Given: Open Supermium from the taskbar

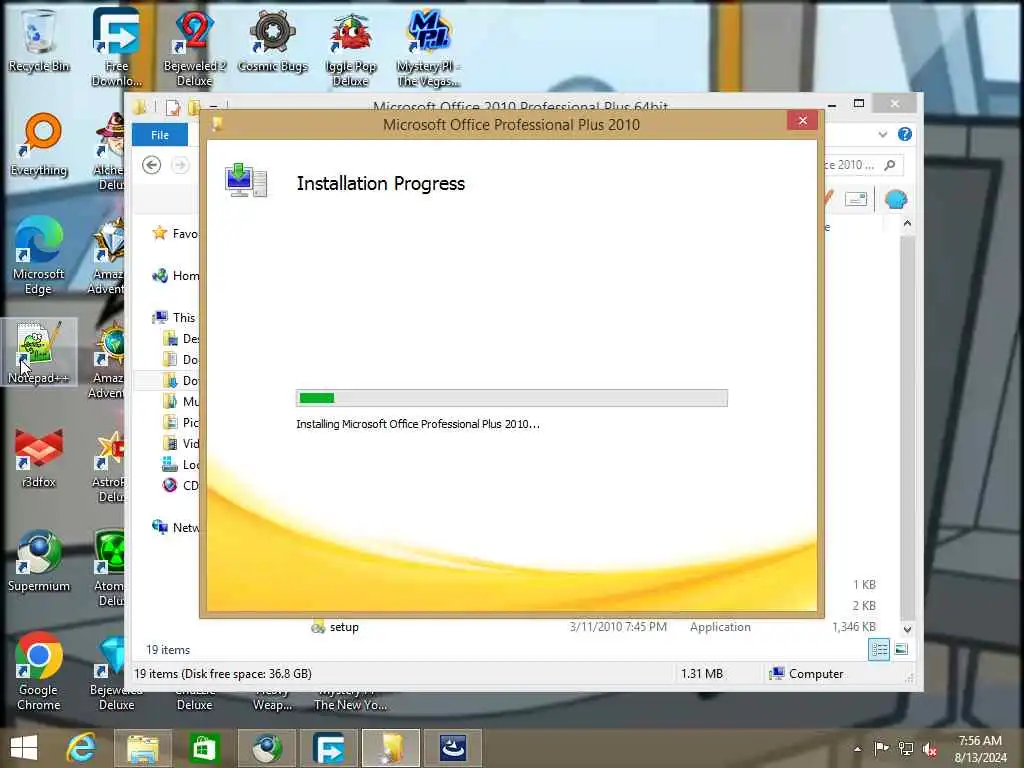Looking at the screenshot, I should [266, 748].
